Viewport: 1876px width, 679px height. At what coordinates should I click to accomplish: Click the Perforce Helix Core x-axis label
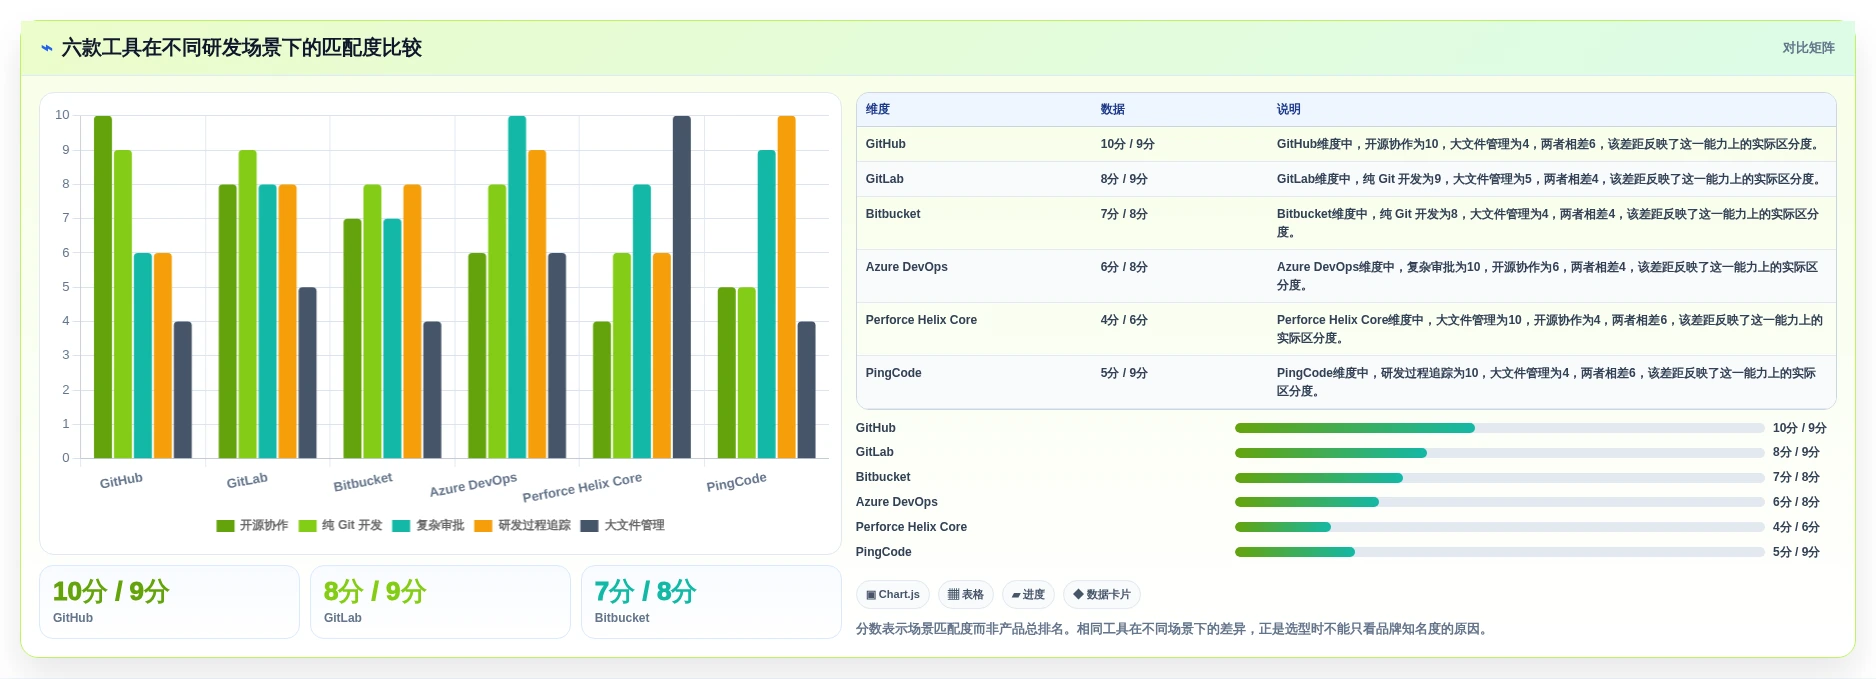point(582,487)
